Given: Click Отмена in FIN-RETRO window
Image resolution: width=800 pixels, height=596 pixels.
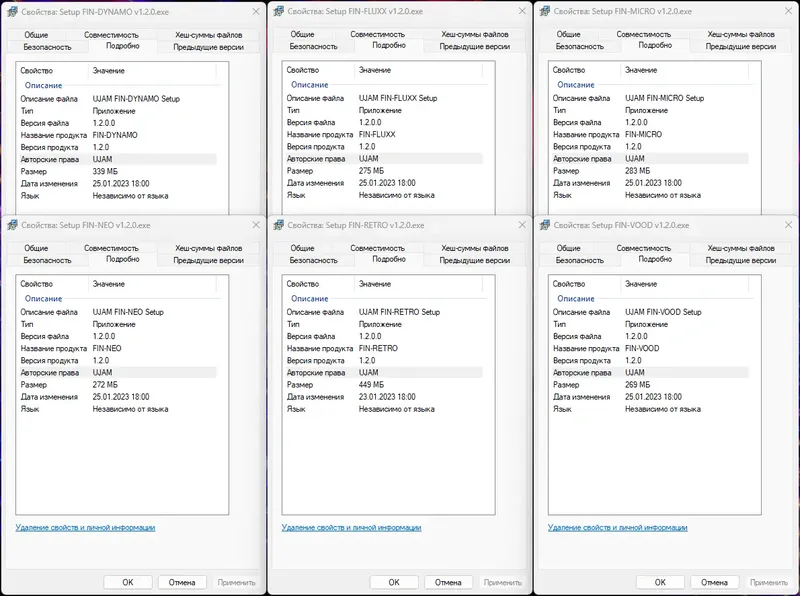Looking at the screenshot, I should [448, 582].
